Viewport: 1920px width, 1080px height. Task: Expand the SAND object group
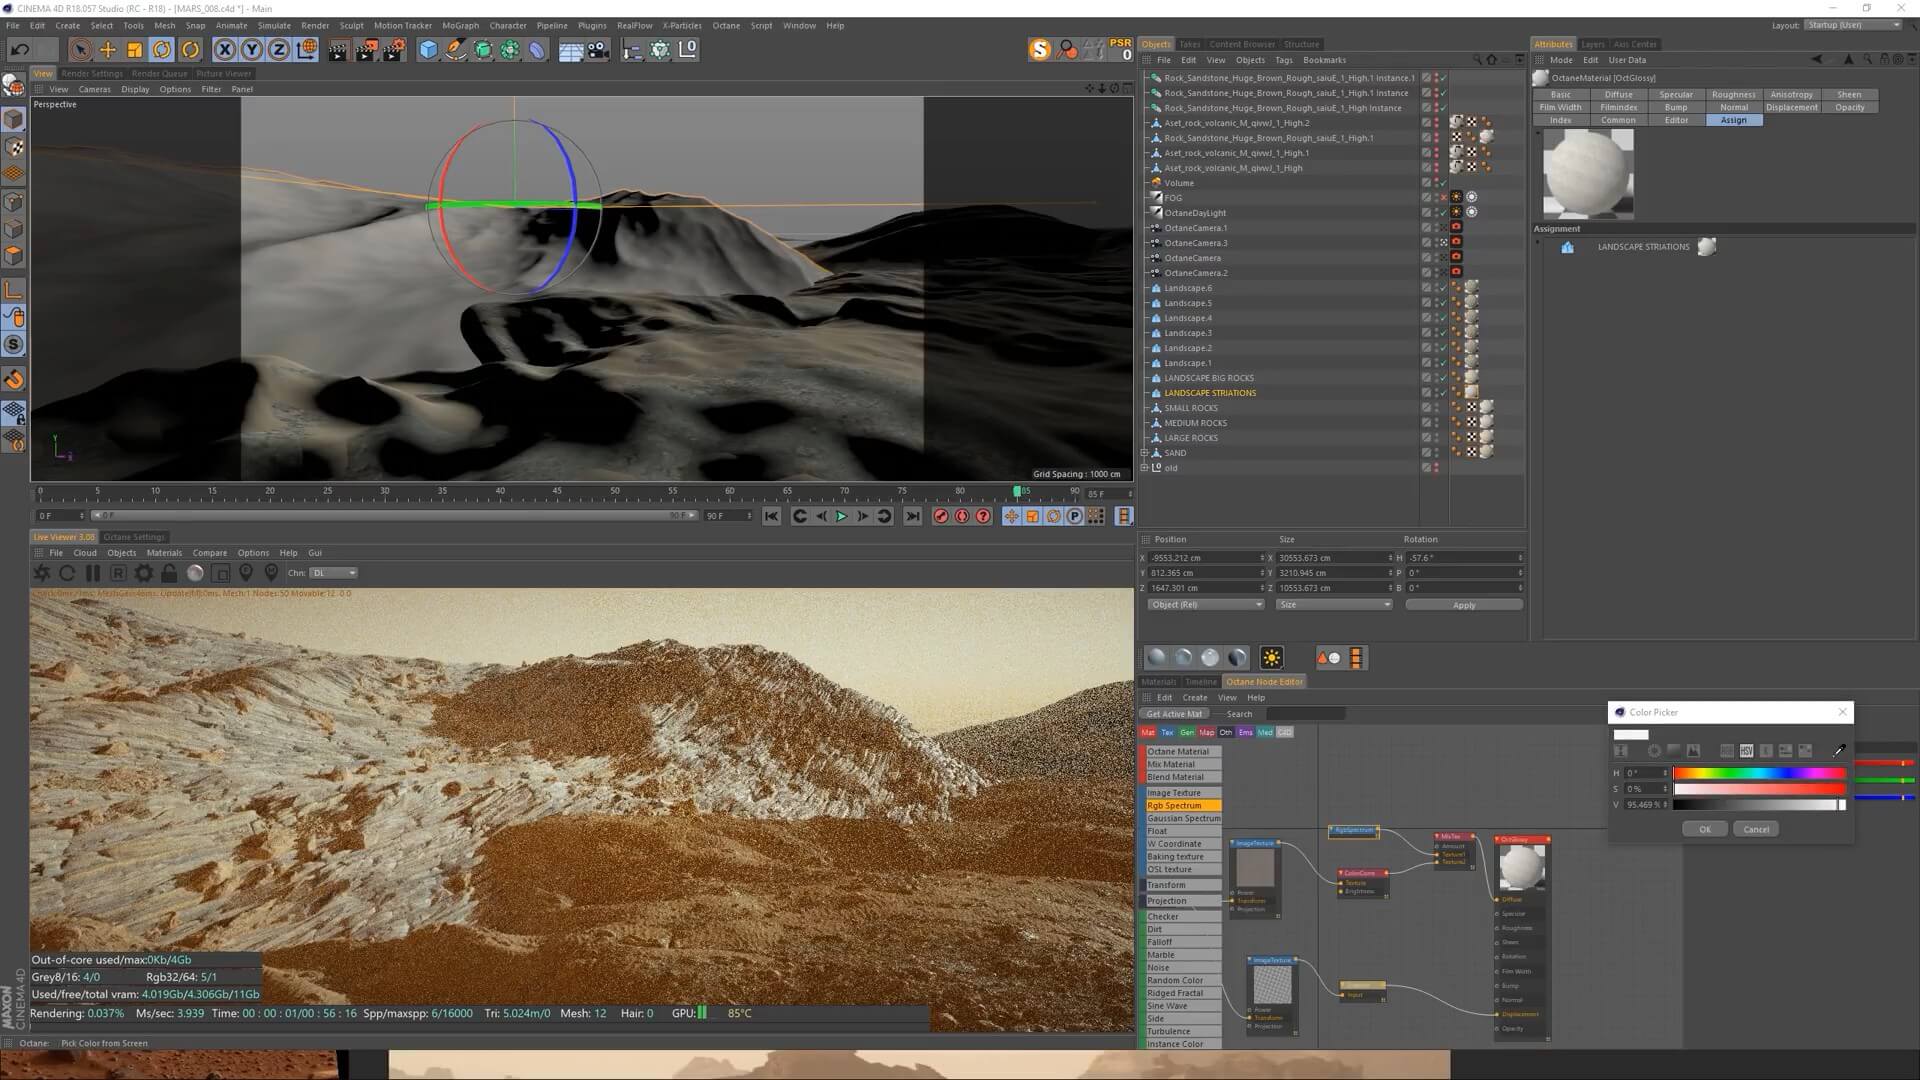point(1145,453)
